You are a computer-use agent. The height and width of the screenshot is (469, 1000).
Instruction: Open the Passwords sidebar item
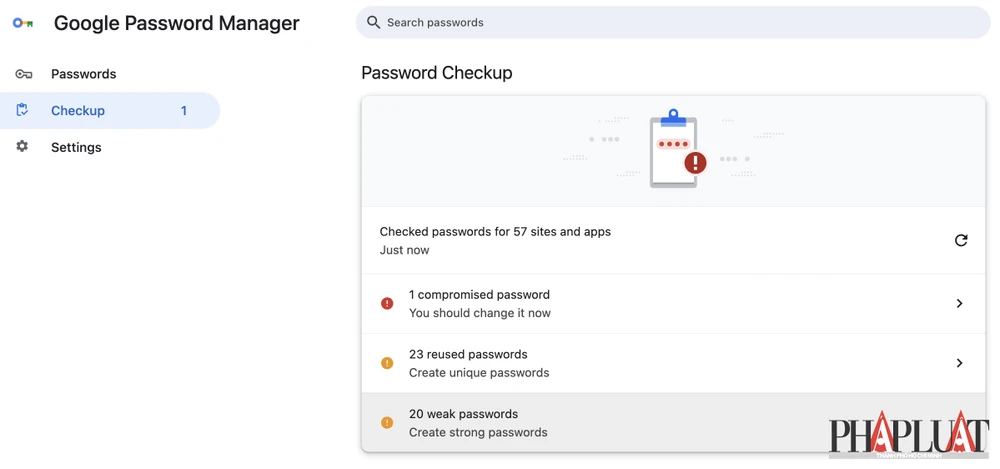83,74
